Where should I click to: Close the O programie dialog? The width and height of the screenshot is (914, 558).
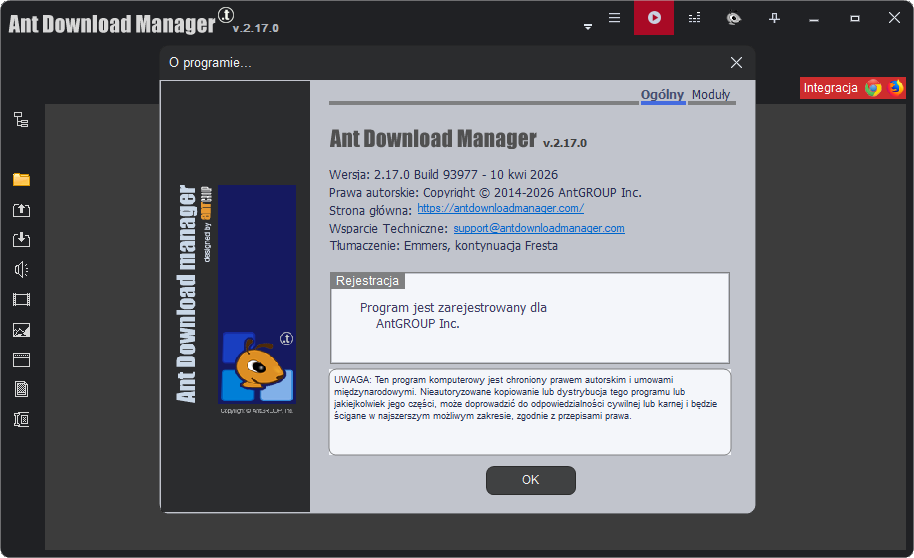point(736,63)
